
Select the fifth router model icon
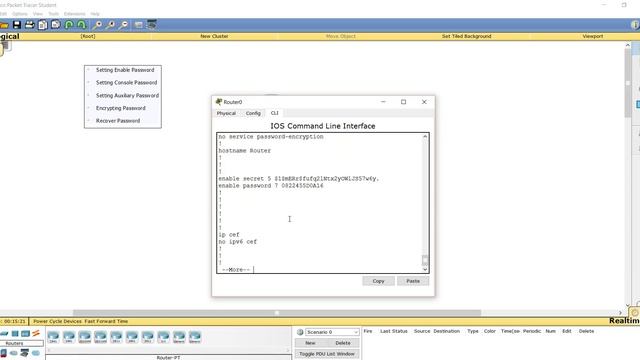[x=116, y=337]
